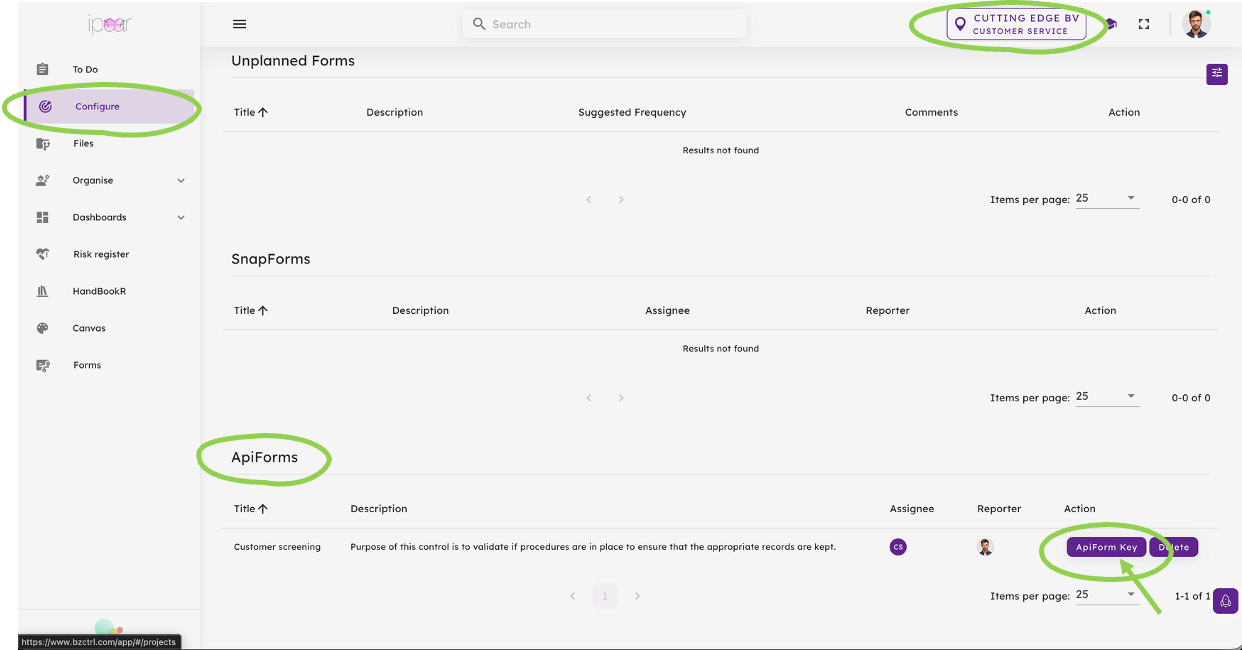The height and width of the screenshot is (650, 1242).
Task: Click the To Do clipboard icon
Action: 42,69
